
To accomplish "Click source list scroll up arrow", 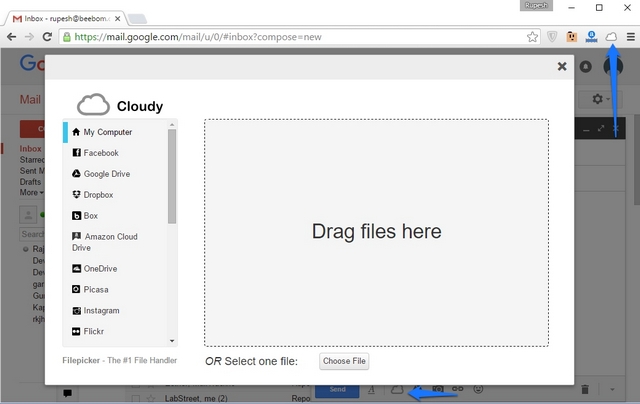I will (x=172, y=124).
